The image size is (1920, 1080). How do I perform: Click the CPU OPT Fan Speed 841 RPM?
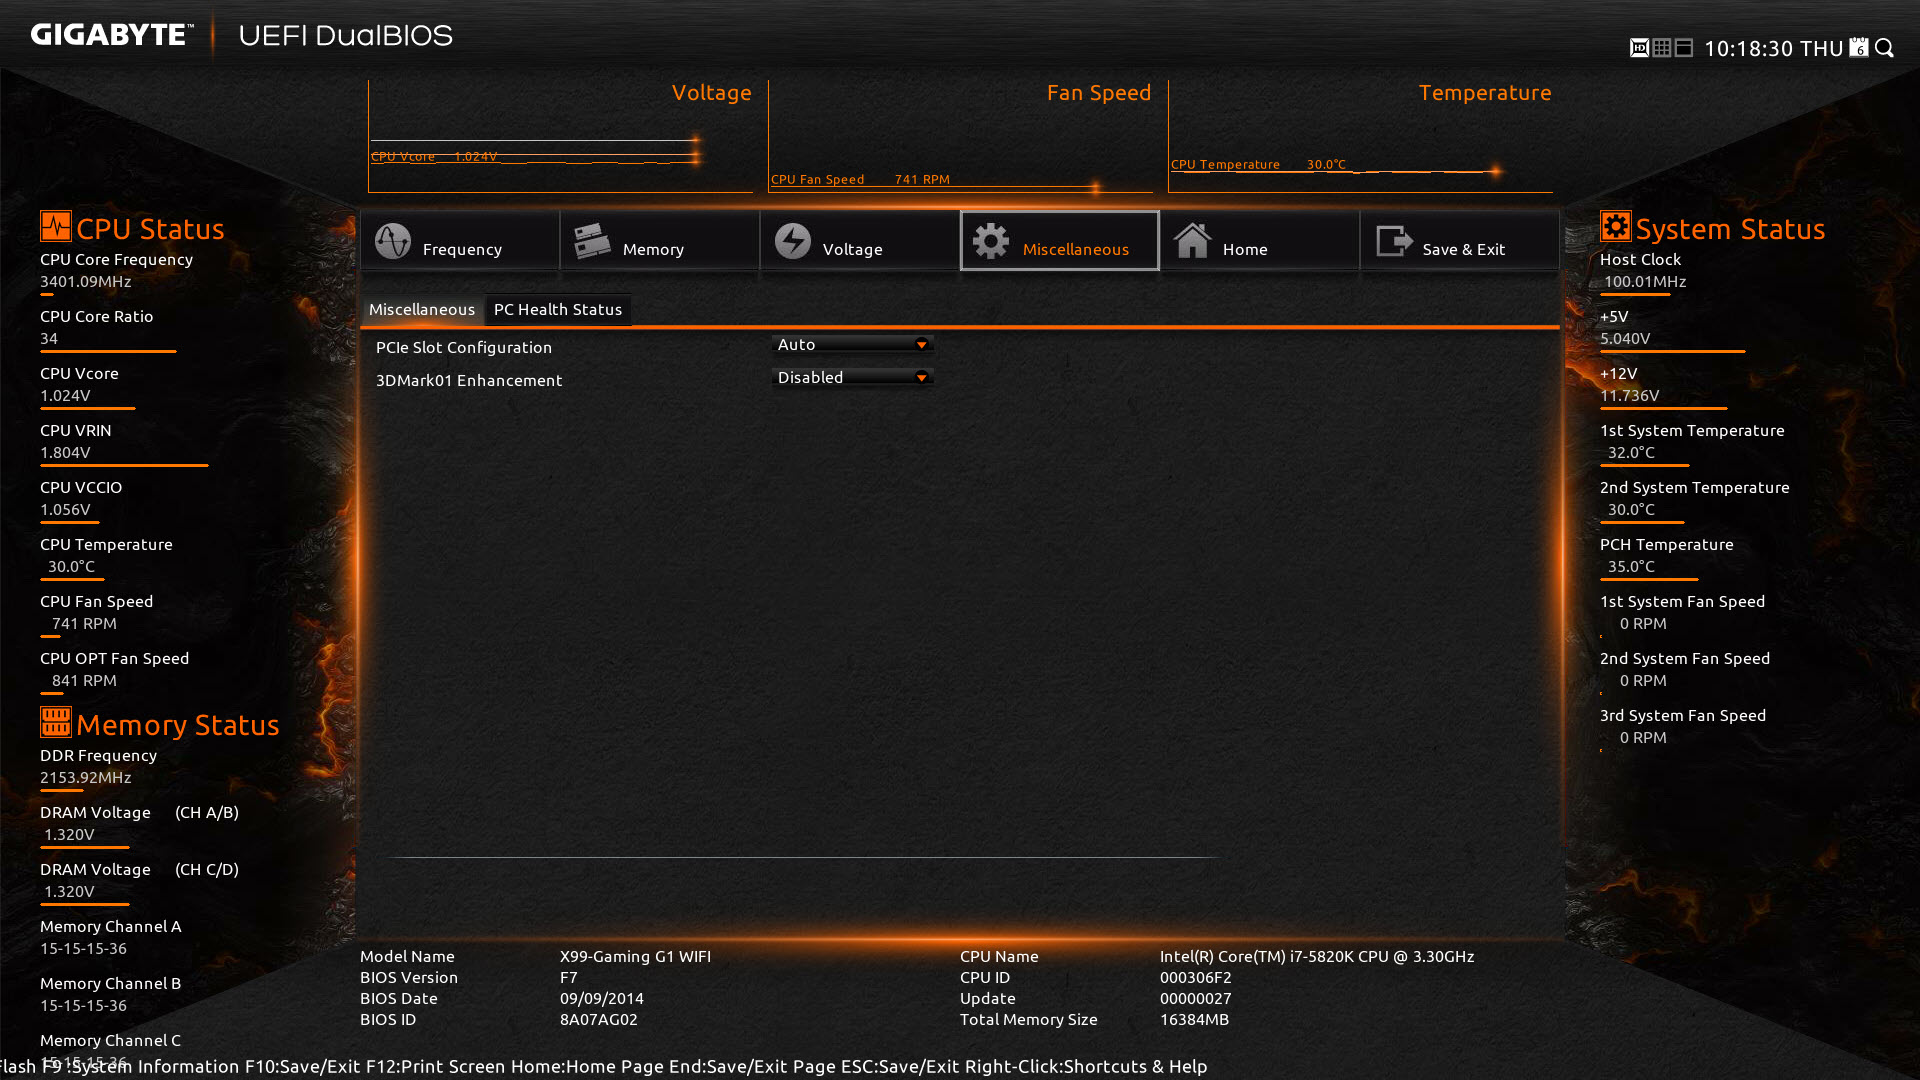pyautogui.click(x=84, y=681)
